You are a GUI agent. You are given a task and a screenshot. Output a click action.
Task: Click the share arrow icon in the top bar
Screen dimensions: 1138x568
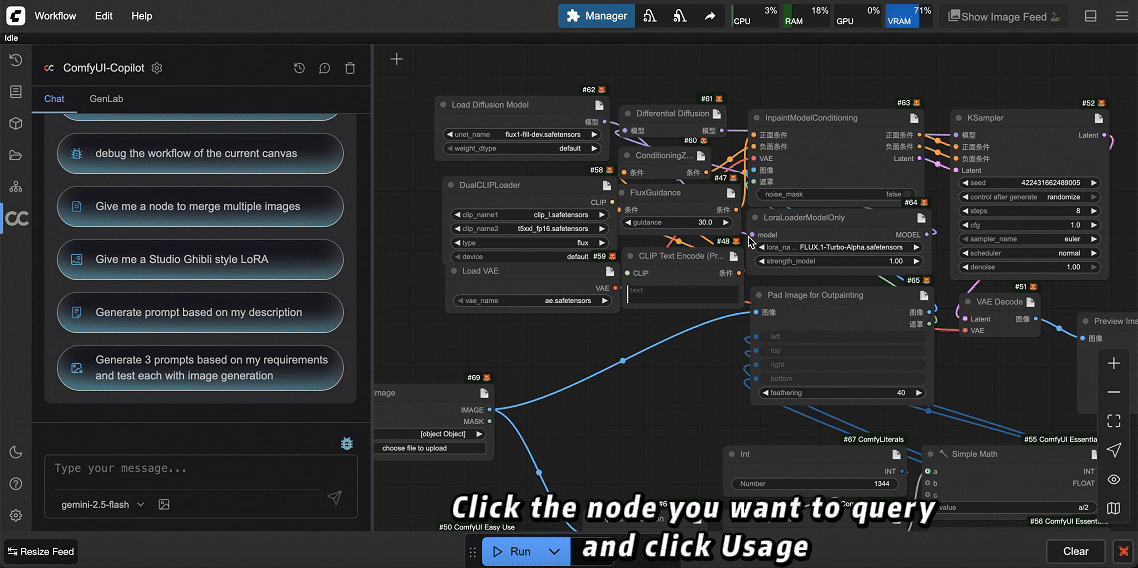[709, 16]
